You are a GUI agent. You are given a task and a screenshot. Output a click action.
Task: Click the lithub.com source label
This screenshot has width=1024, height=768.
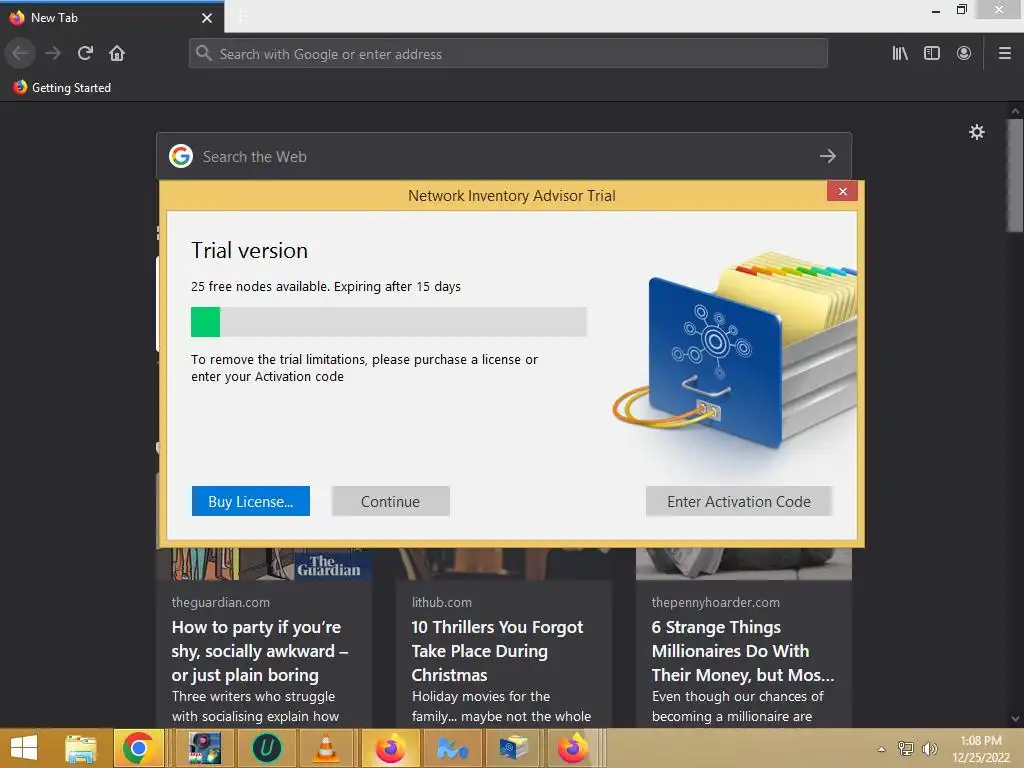[441, 602]
